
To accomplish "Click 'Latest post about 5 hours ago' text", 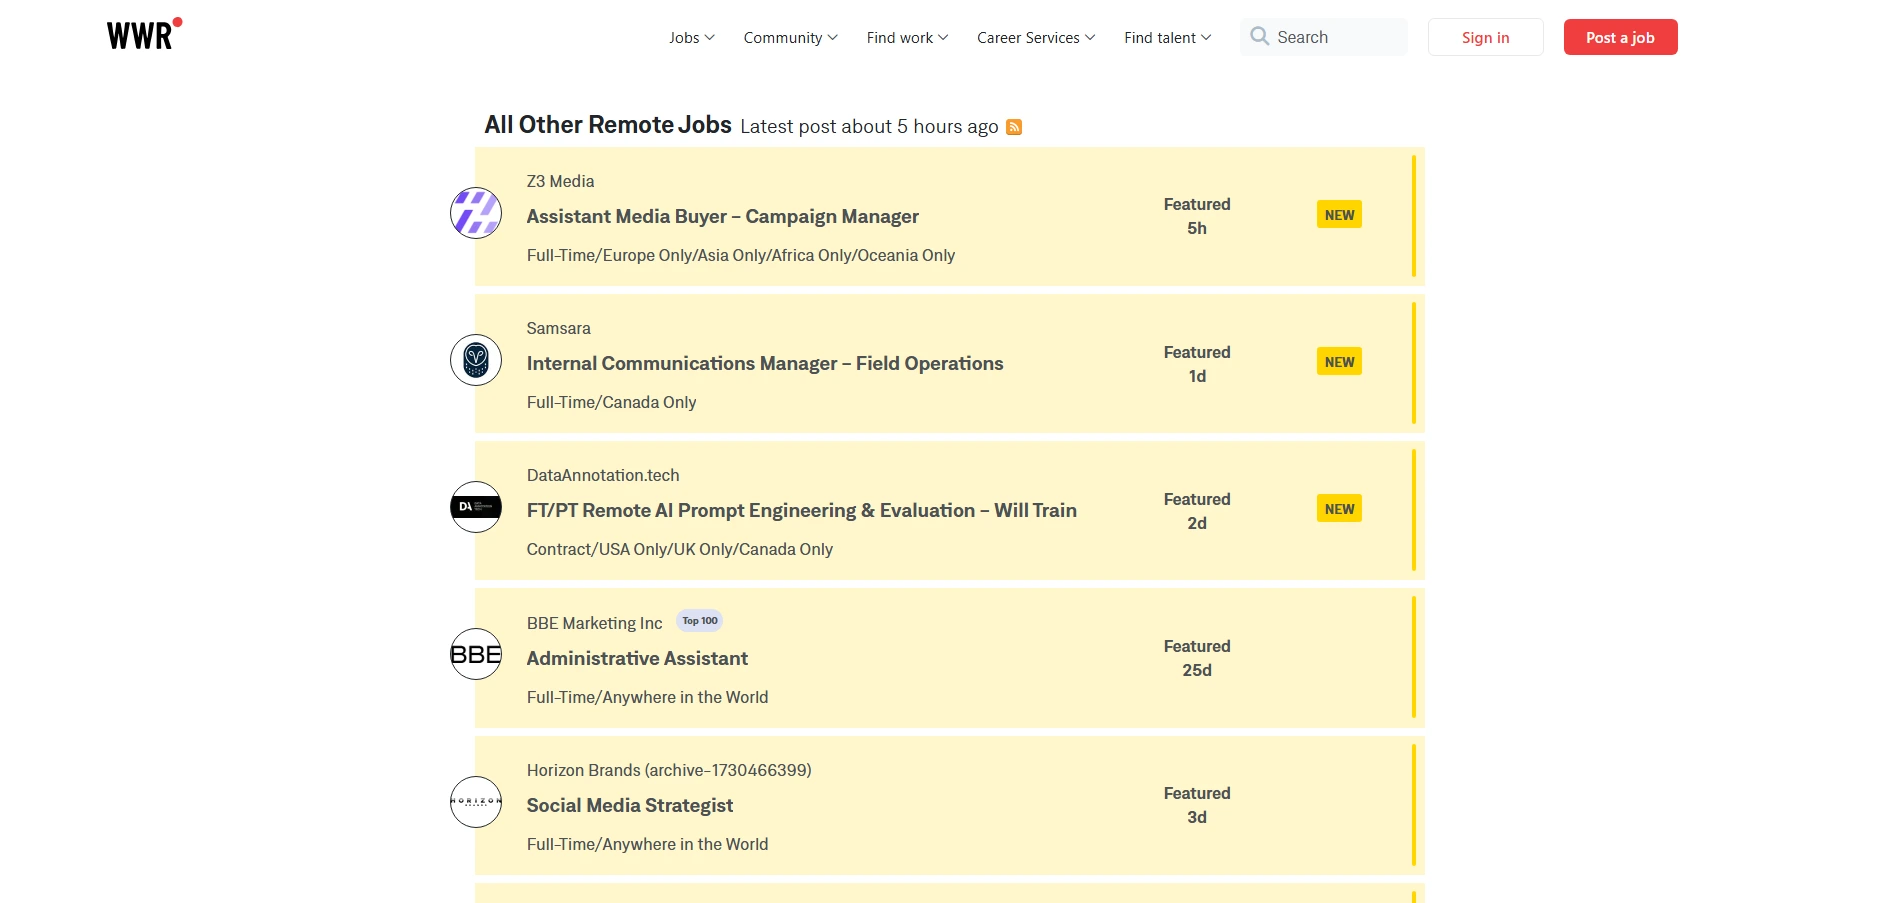I will pos(869,127).
